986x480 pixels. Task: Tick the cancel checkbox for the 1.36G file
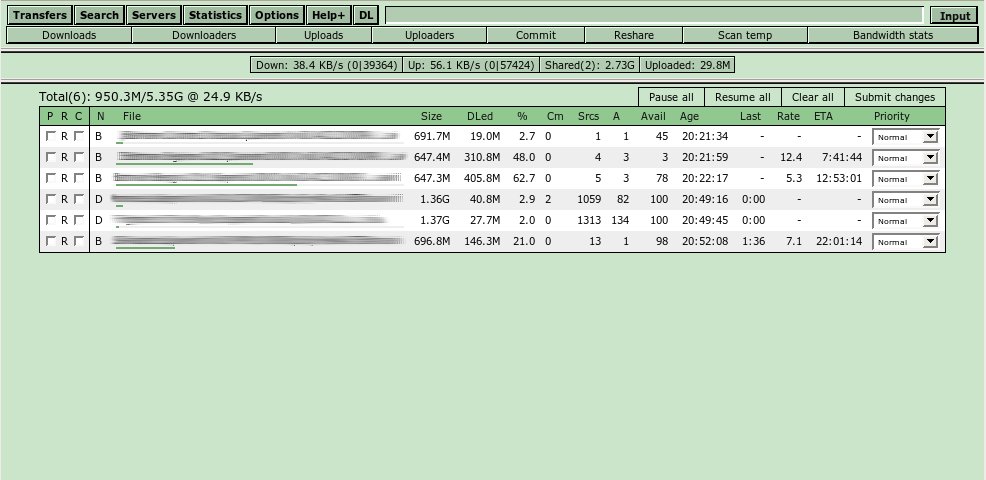tap(79, 199)
